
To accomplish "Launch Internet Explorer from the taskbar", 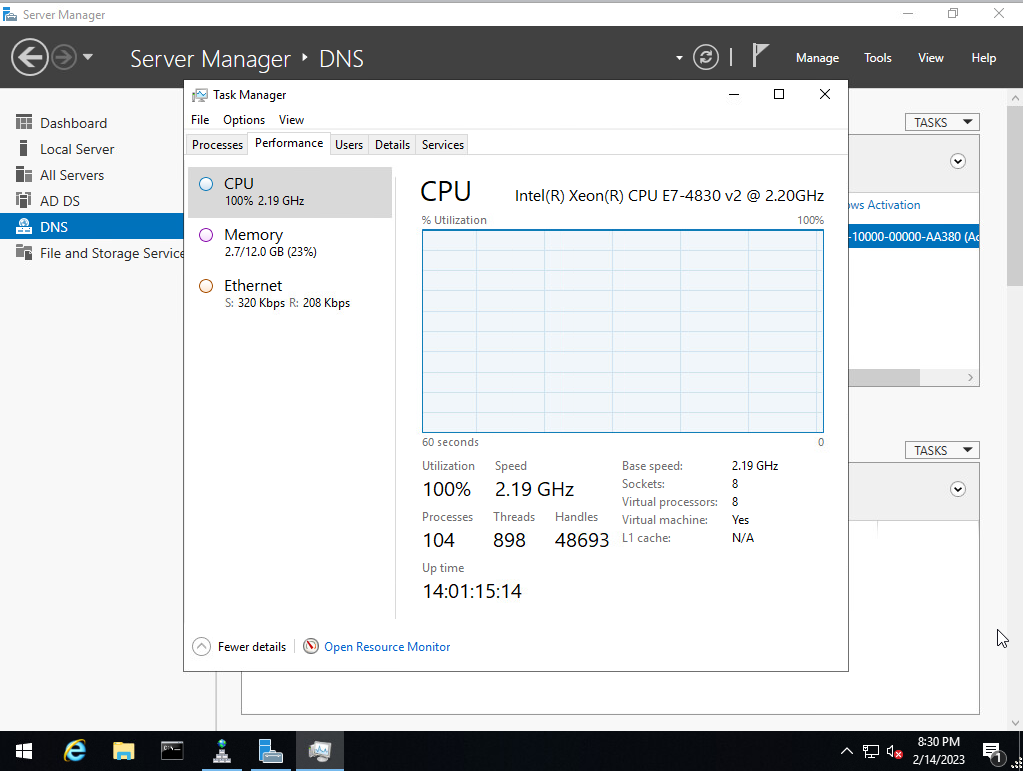I will 74,751.
